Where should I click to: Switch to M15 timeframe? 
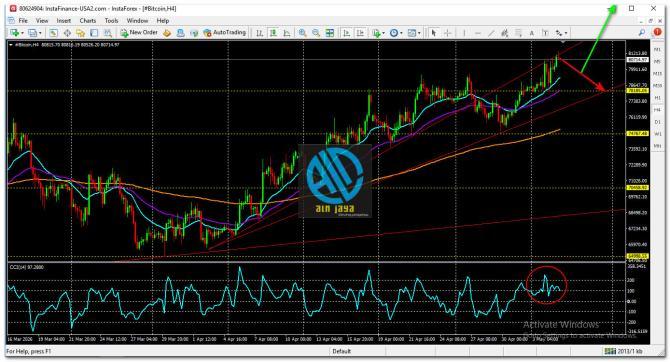pyautogui.click(x=658, y=74)
